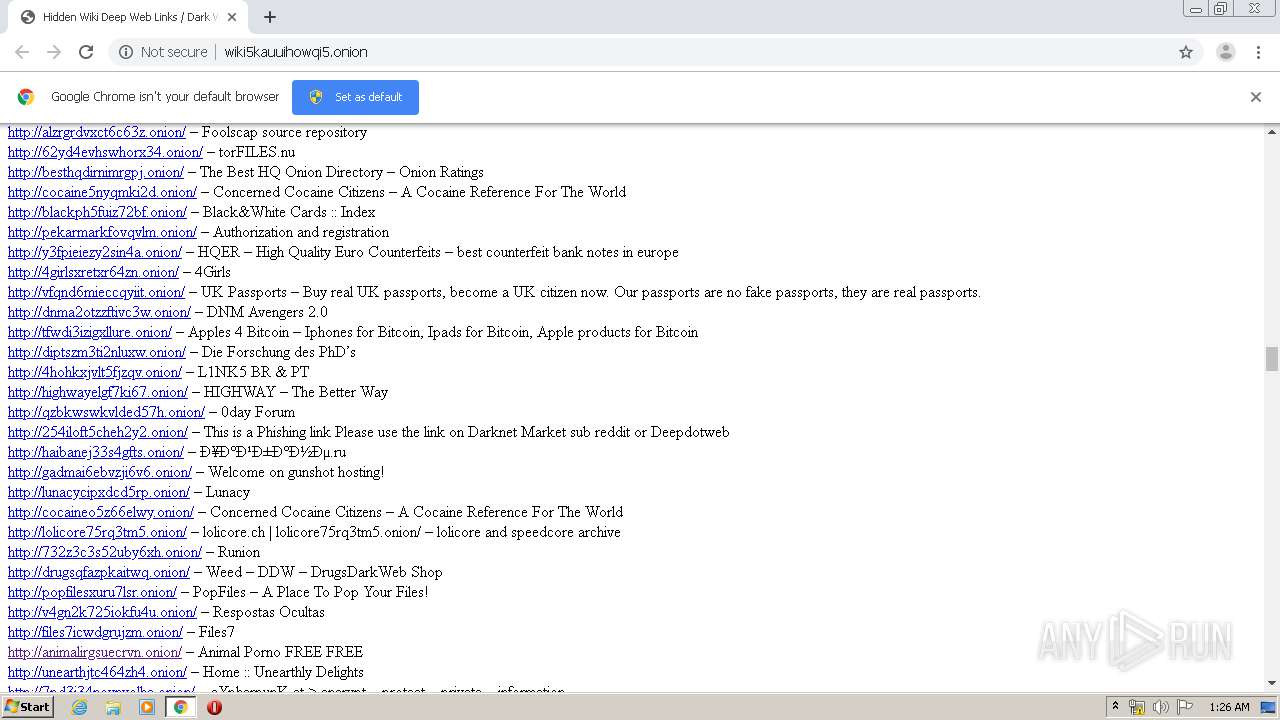Image resolution: width=1280 pixels, height=720 pixels.
Task: Open the 254iloft5cheh2y2.onion link
Action: [98, 432]
